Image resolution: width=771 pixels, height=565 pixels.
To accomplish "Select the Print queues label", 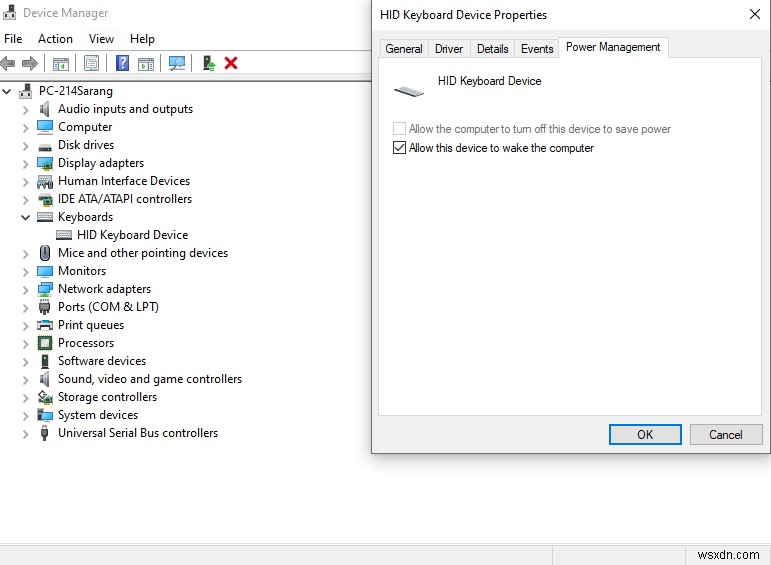I will click(90, 325).
